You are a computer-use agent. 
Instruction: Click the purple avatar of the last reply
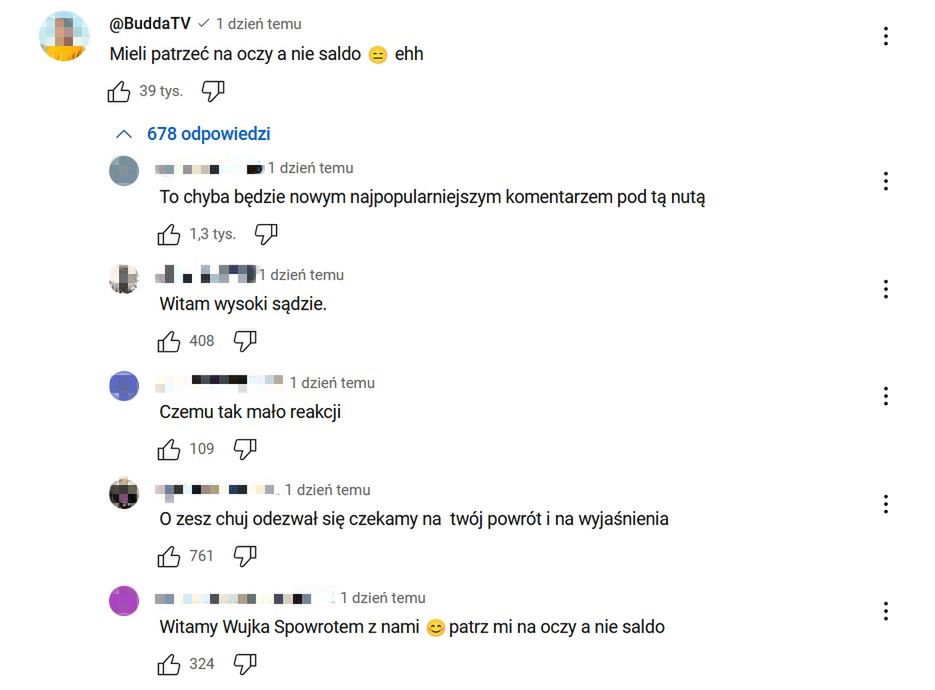point(124,601)
